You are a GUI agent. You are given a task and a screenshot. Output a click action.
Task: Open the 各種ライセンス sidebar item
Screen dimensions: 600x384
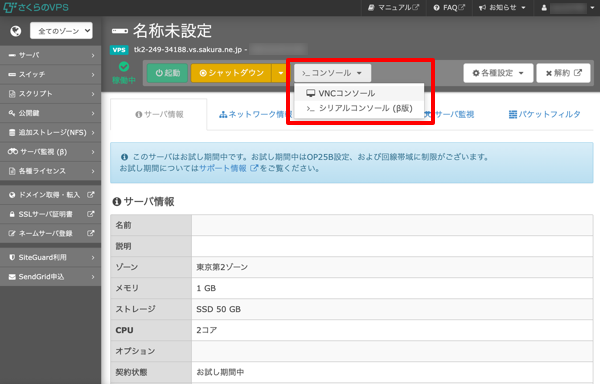click(51, 171)
